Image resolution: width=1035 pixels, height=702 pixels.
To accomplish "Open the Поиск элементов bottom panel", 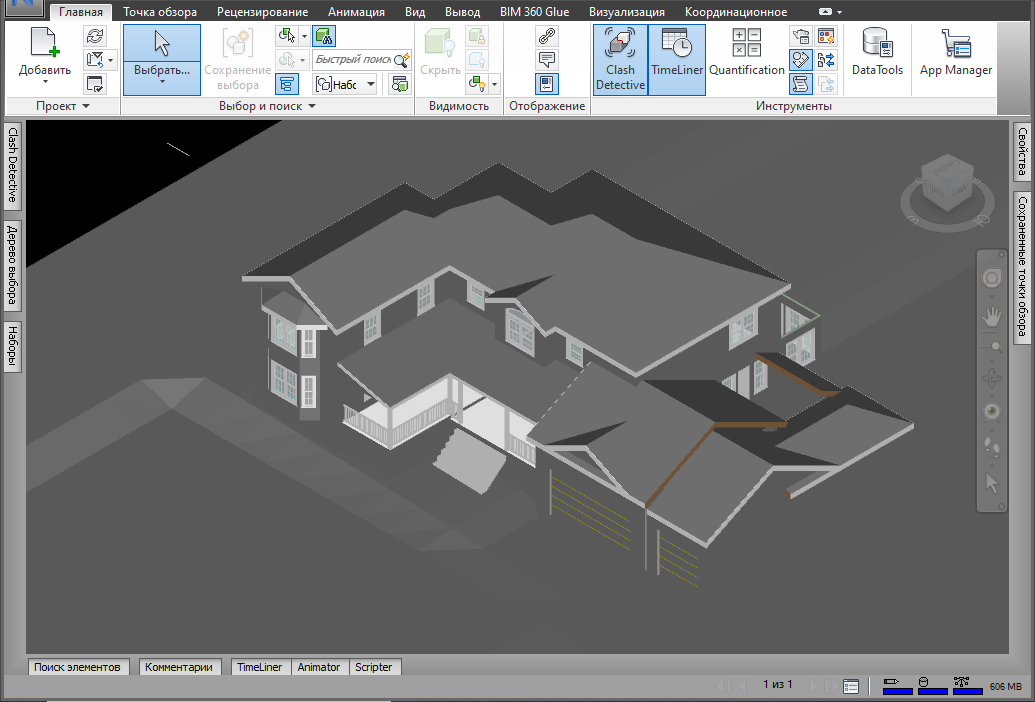I will tap(77, 667).
